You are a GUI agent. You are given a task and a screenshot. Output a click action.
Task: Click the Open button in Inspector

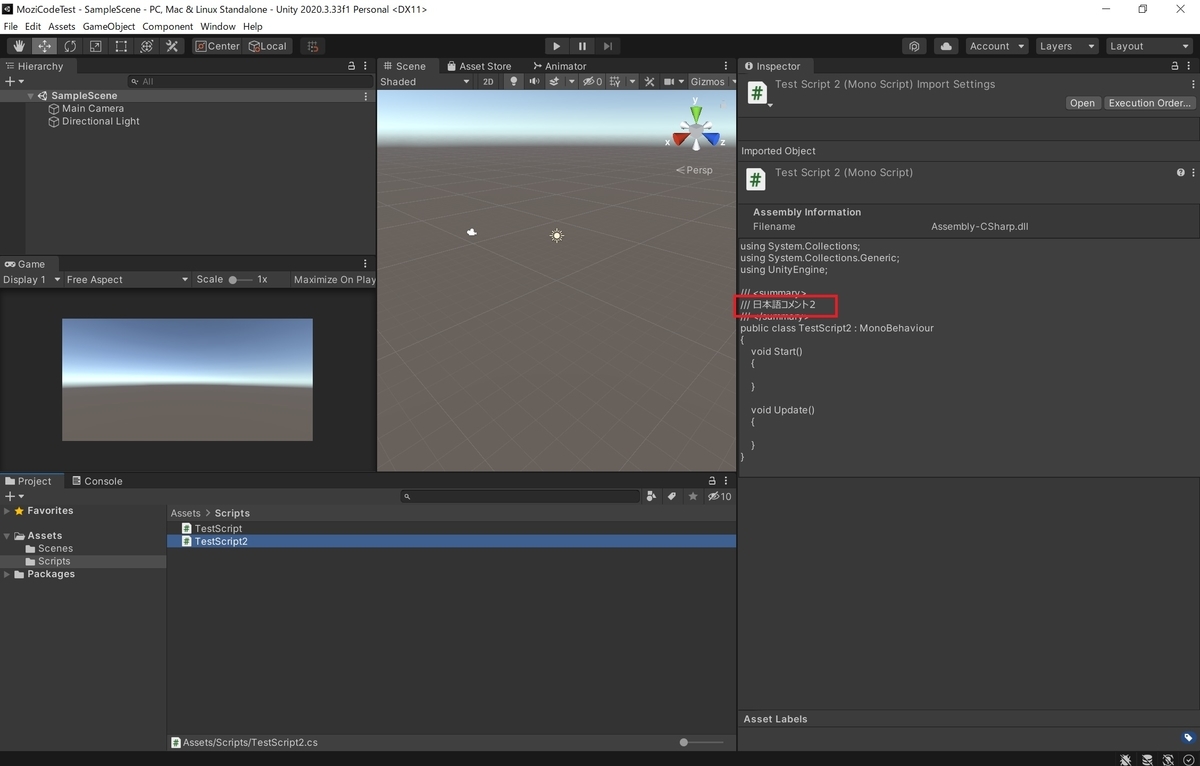click(1082, 103)
